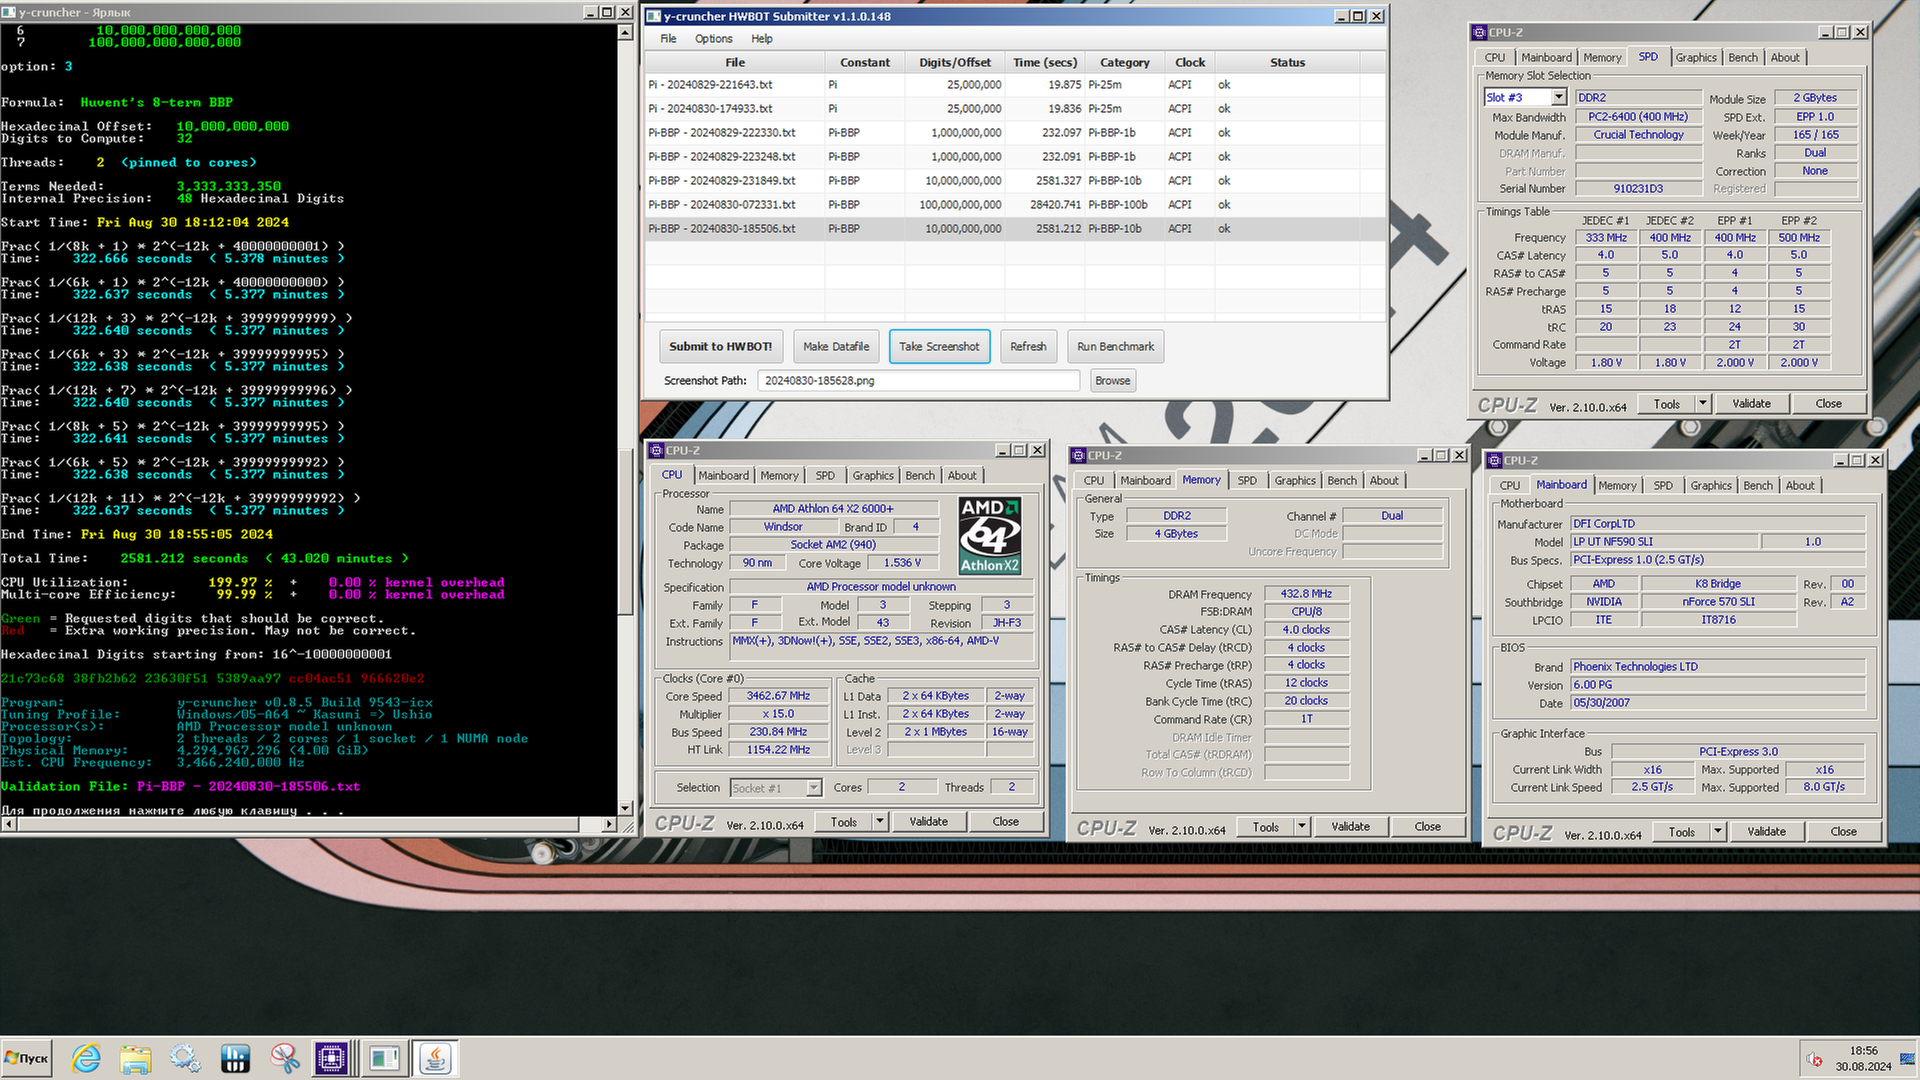Viewport: 1920px width, 1080px height.
Task: Open the Socket #1 selection dropdown
Action: click(814, 788)
